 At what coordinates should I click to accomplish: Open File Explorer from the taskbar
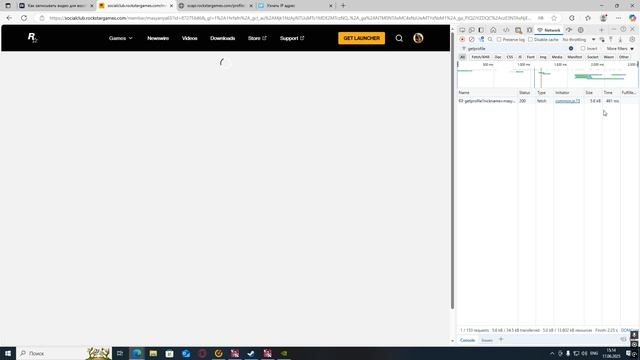pos(153,353)
